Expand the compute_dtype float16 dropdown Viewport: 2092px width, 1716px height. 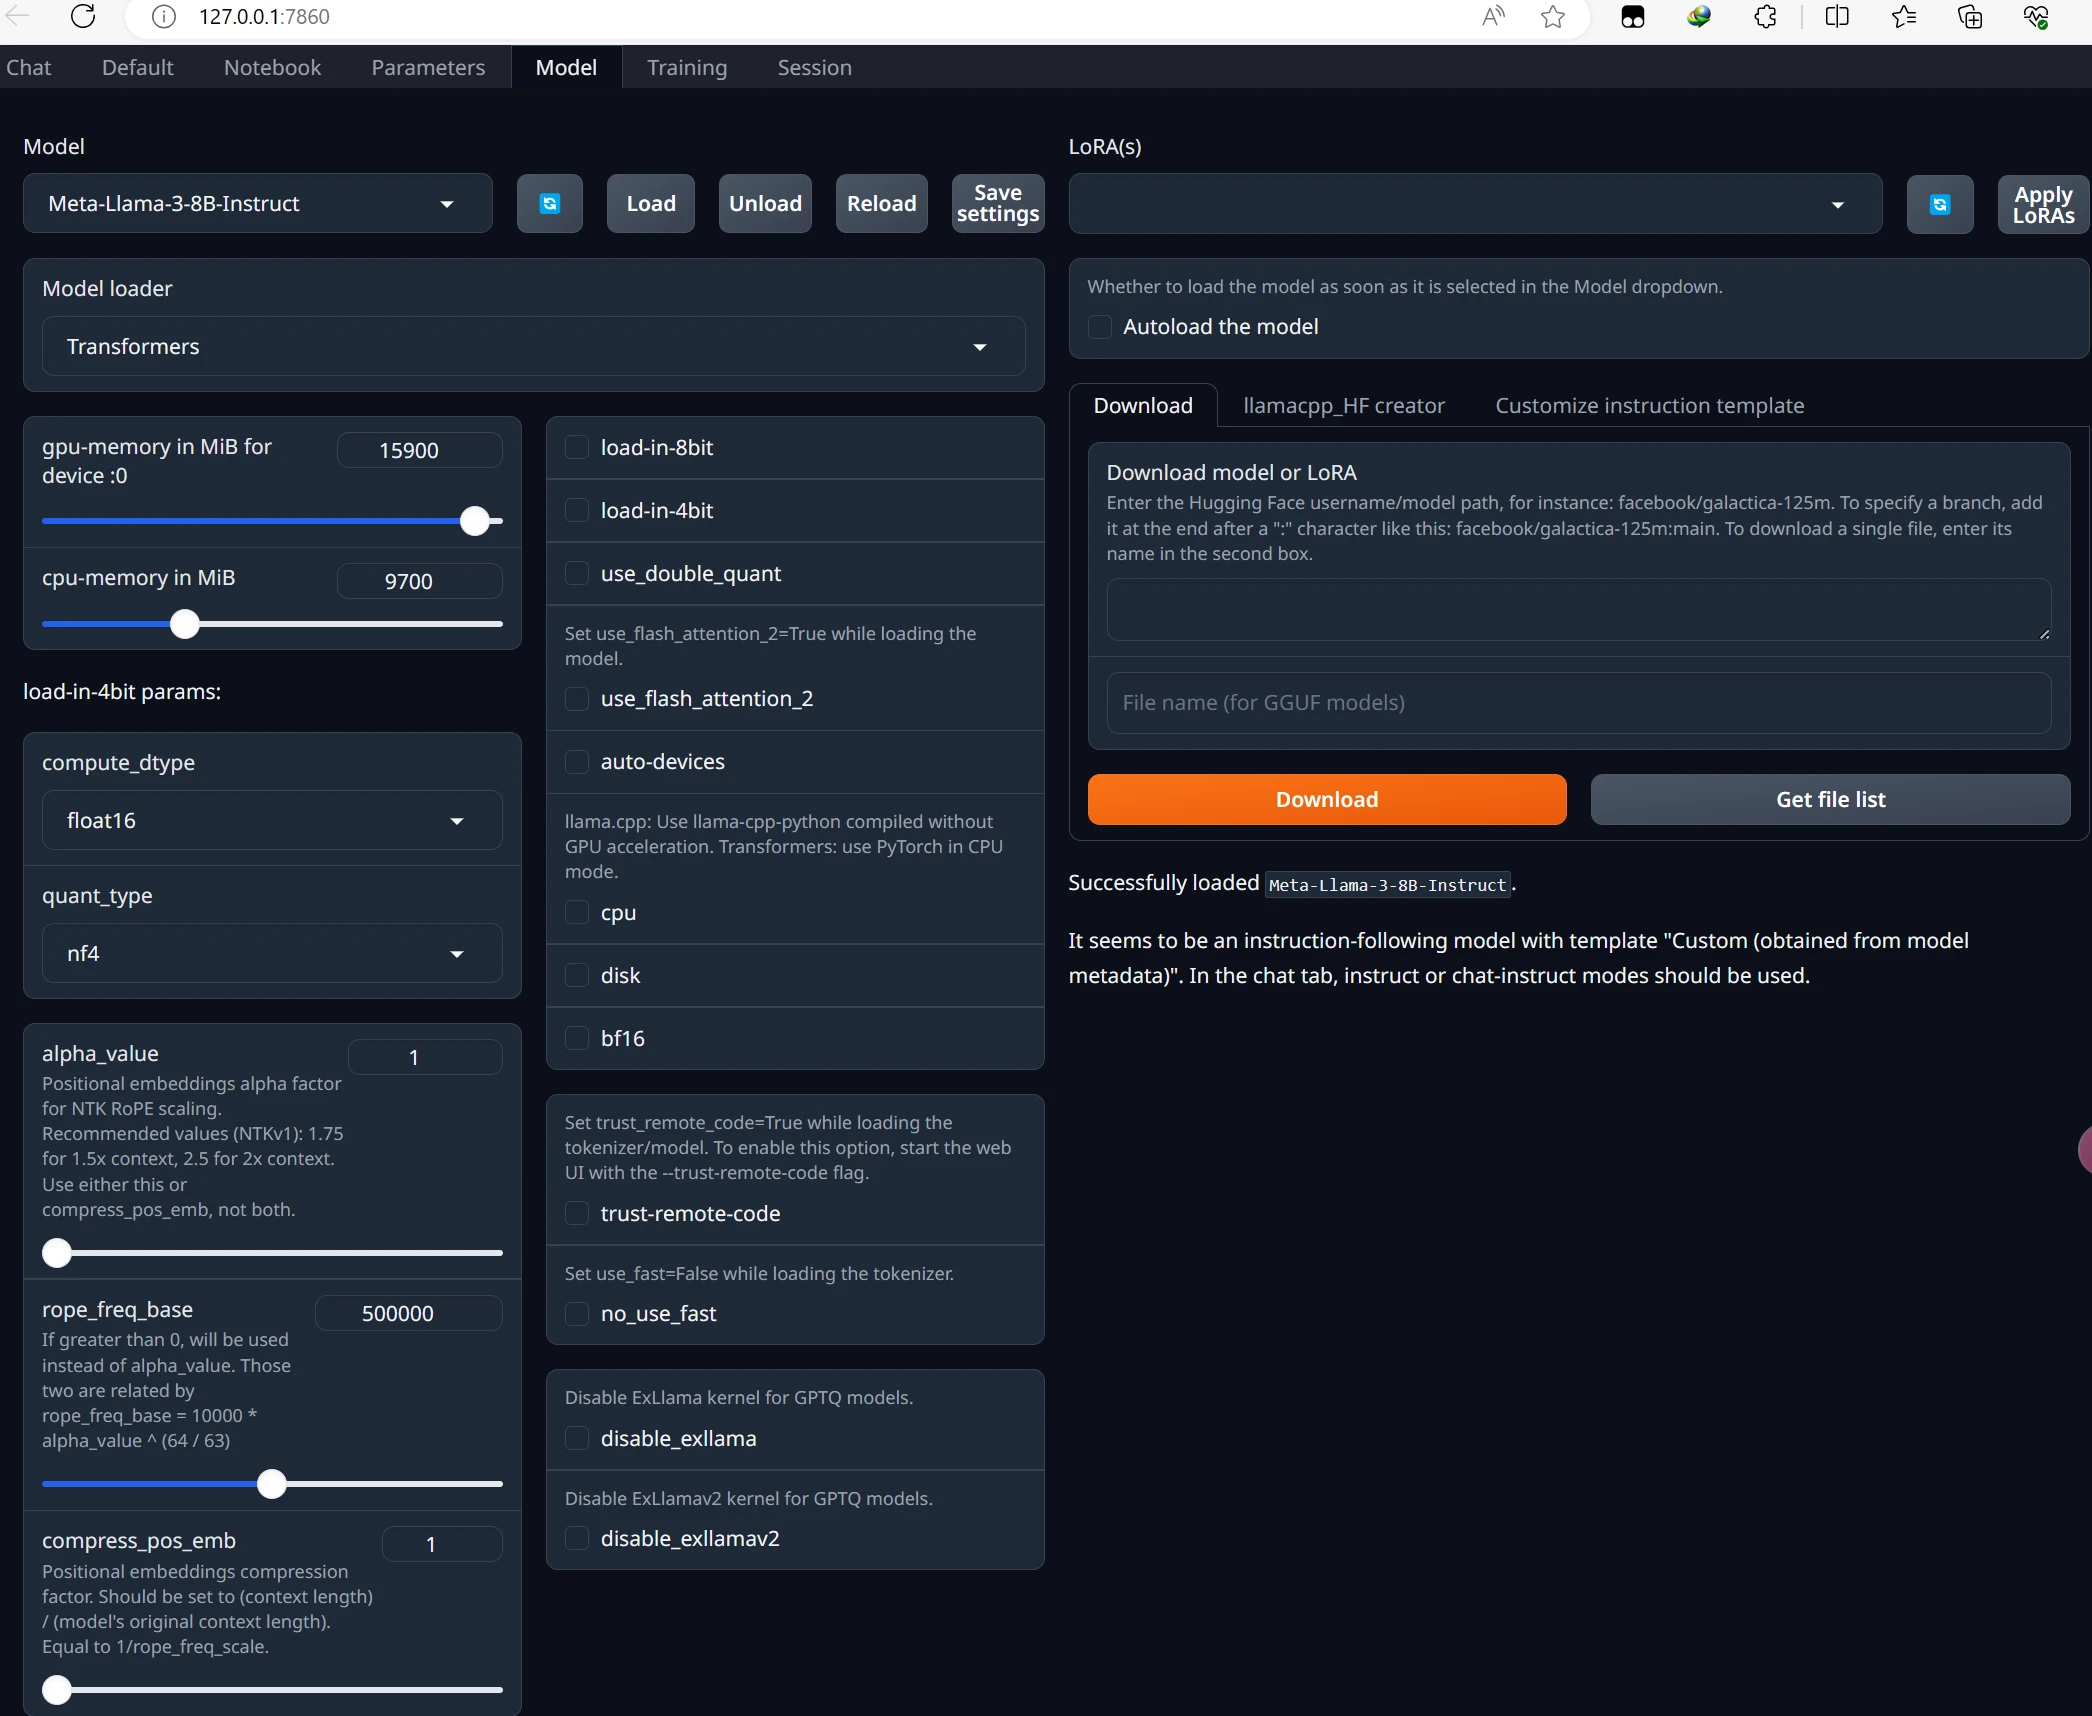pyautogui.click(x=272, y=820)
